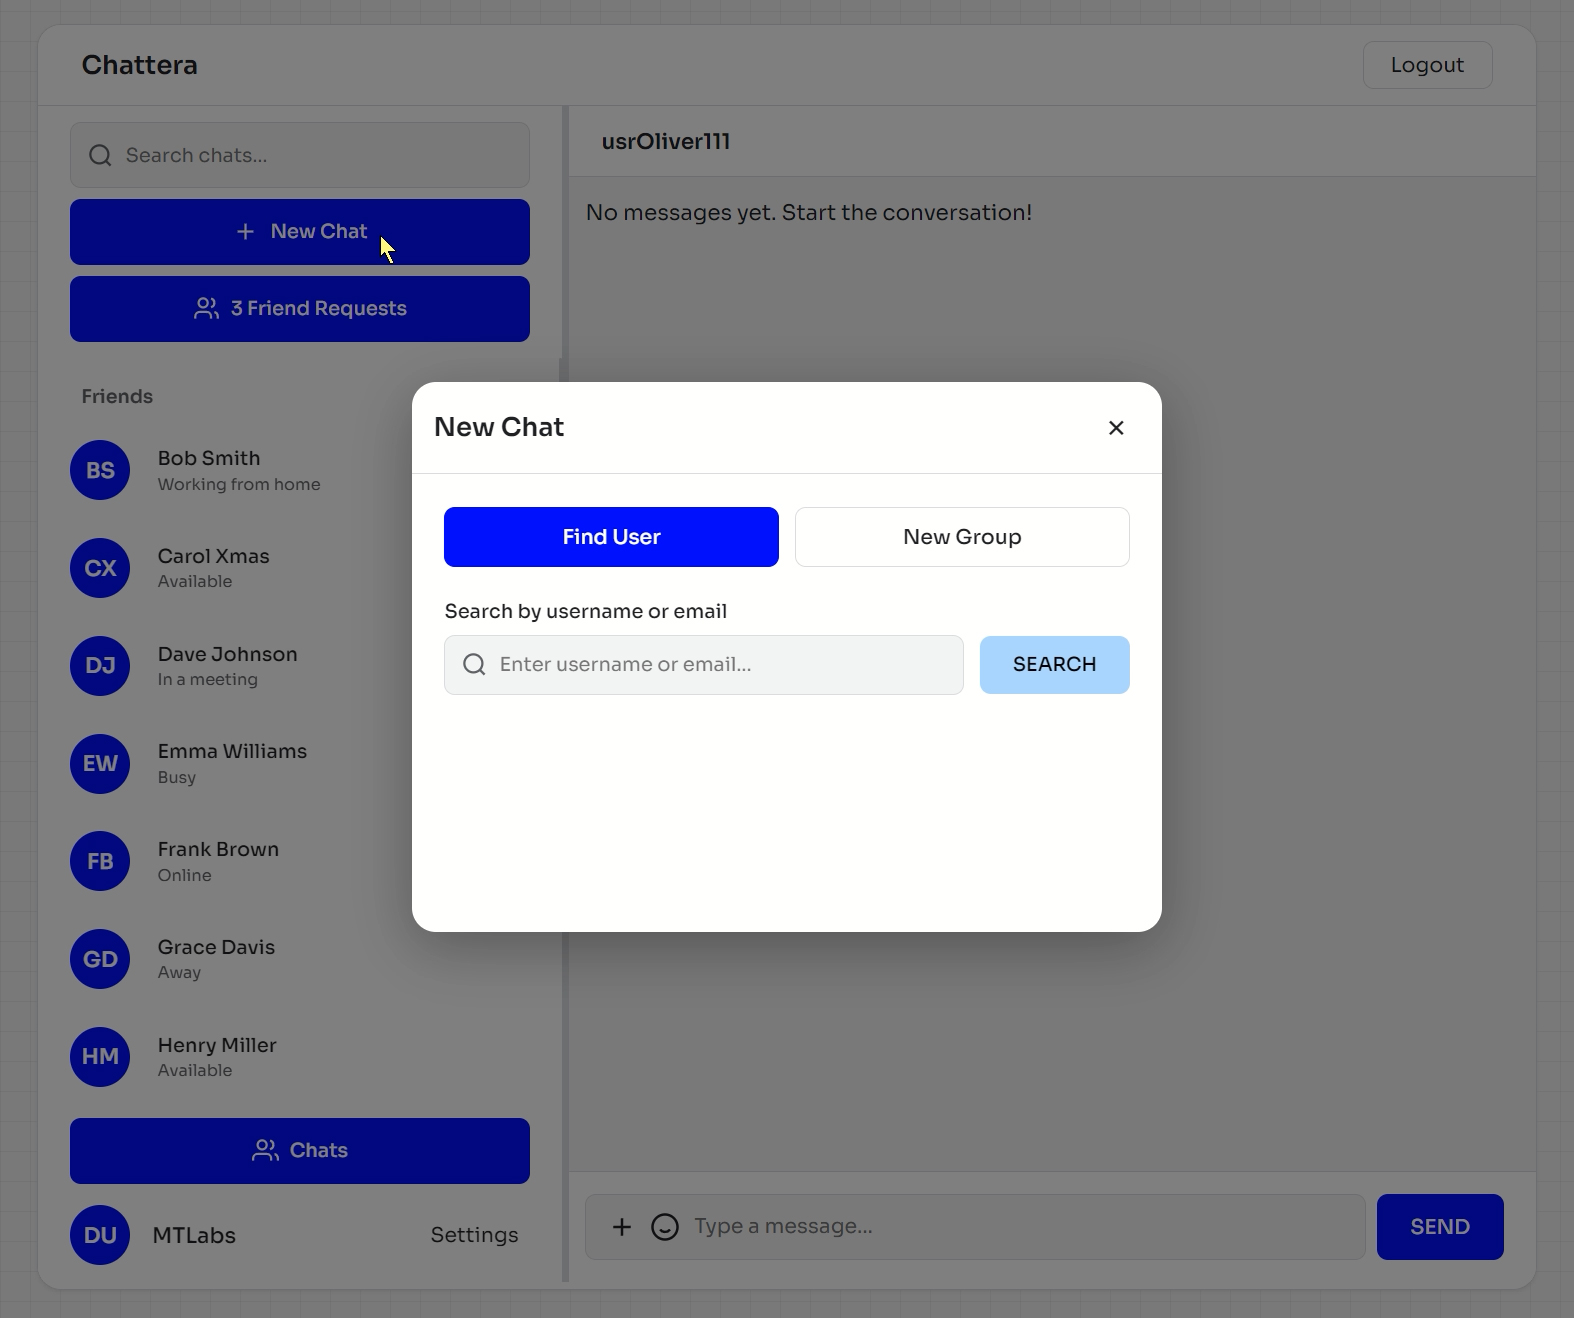Image resolution: width=1574 pixels, height=1318 pixels.
Task: Click the magnifier icon in username field
Action: tap(475, 665)
